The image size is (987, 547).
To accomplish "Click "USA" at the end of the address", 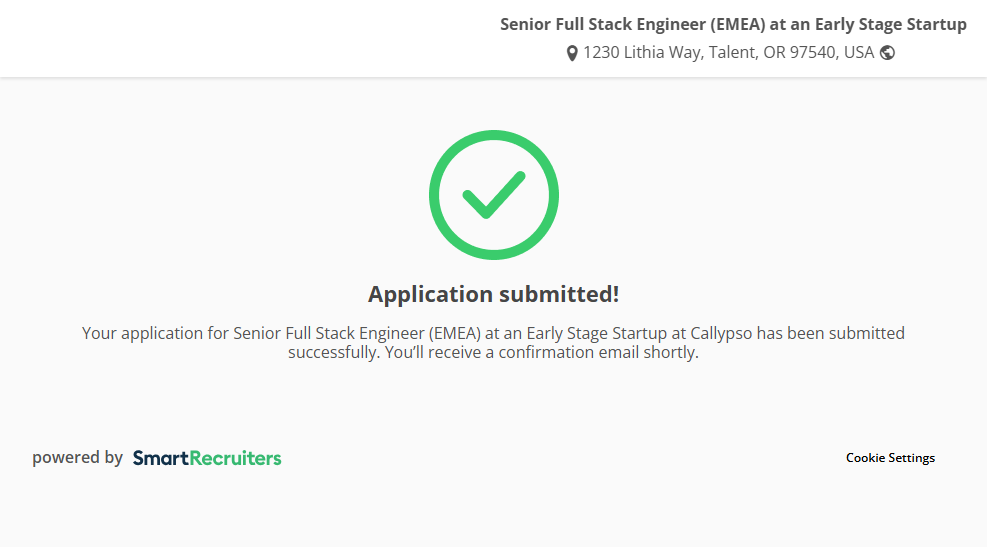I will (x=859, y=53).
